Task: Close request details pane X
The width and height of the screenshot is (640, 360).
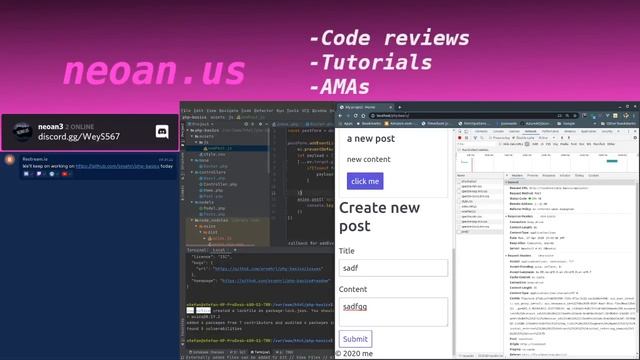Action: point(507,175)
